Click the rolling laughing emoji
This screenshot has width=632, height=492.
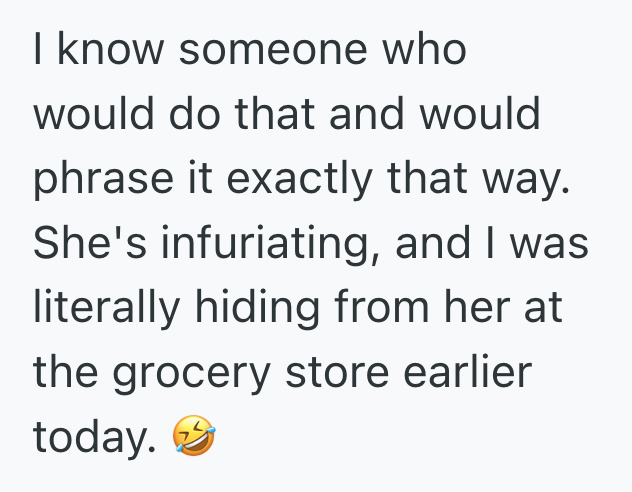(x=194, y=436)
